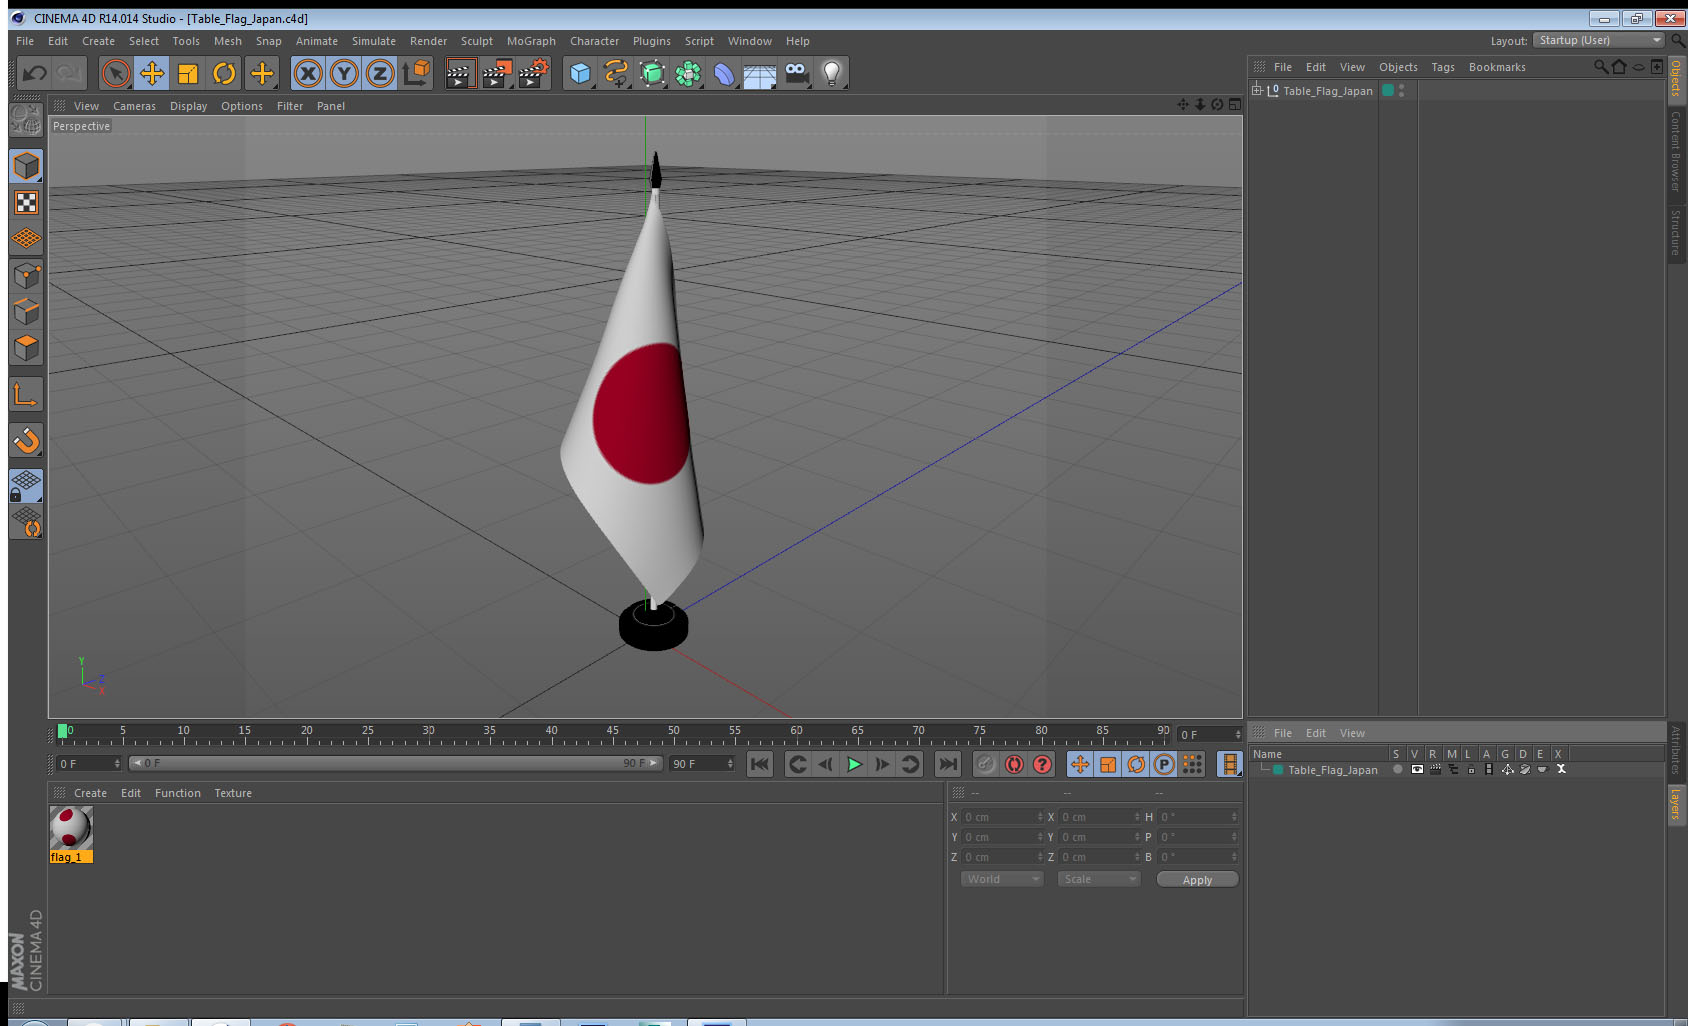Click the Undo arrow icon
Viewport: 1688px width, 1026px height.
tap(35, 73)
